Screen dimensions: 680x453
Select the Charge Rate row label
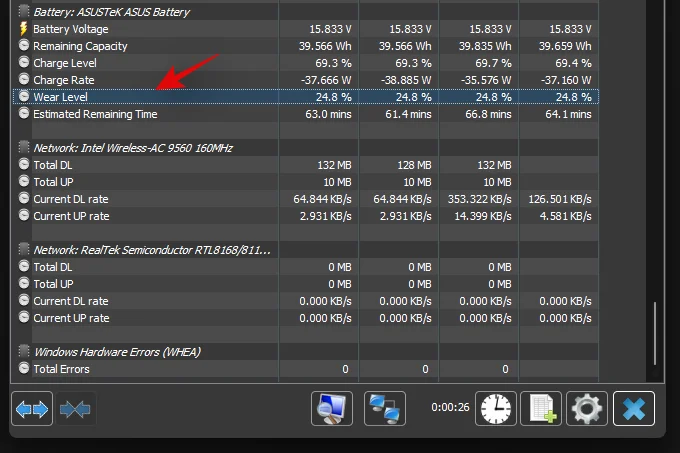[x=64, y=80]
